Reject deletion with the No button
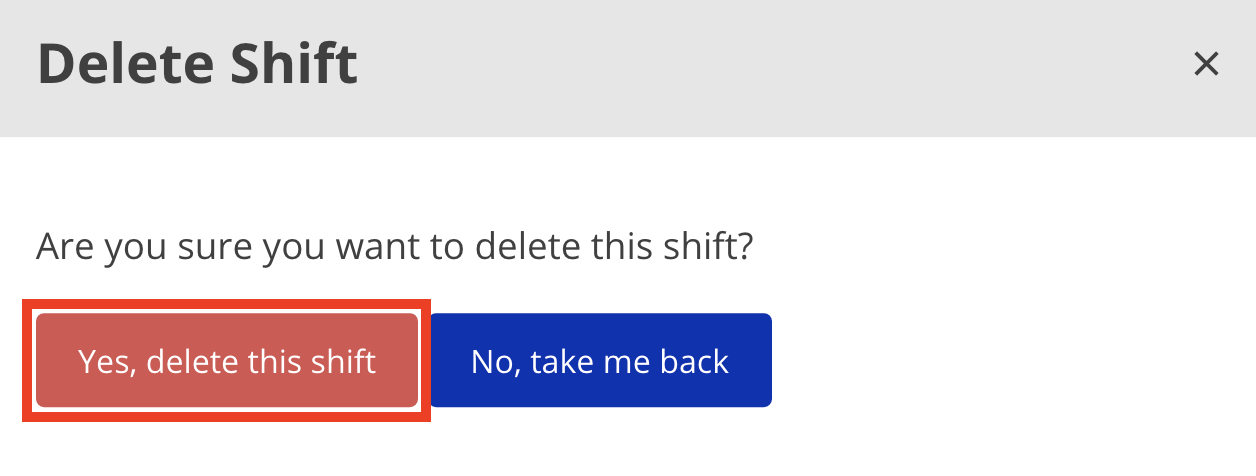 (x=600, y=361)
